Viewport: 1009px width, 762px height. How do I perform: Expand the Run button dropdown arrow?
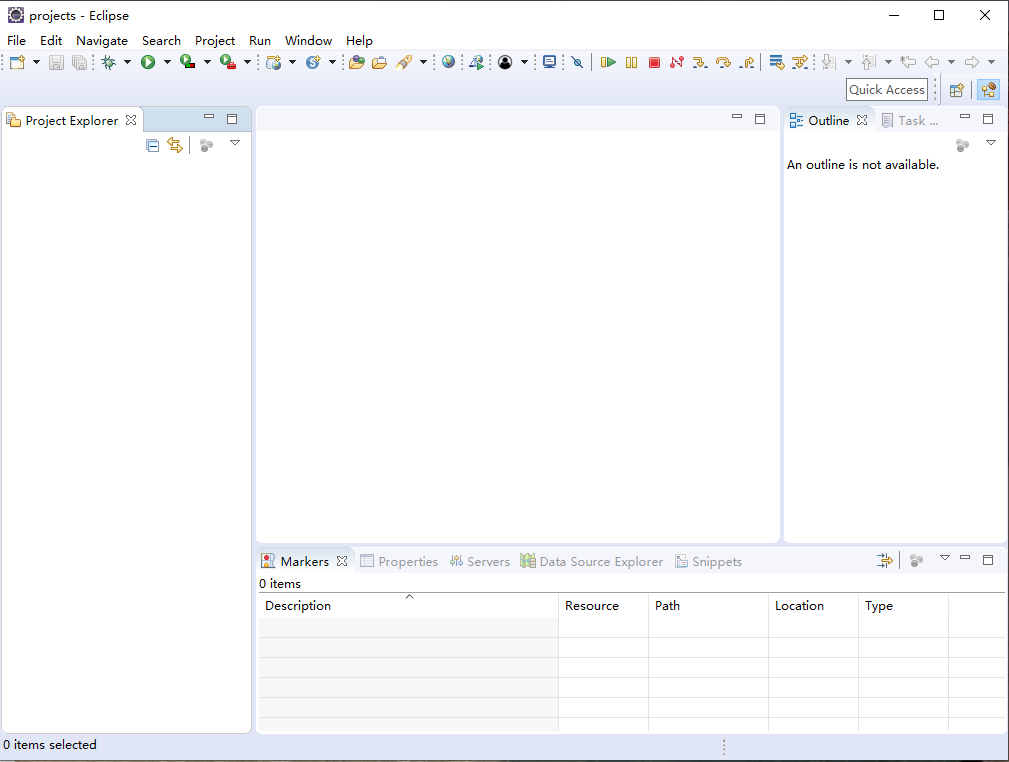167,62
